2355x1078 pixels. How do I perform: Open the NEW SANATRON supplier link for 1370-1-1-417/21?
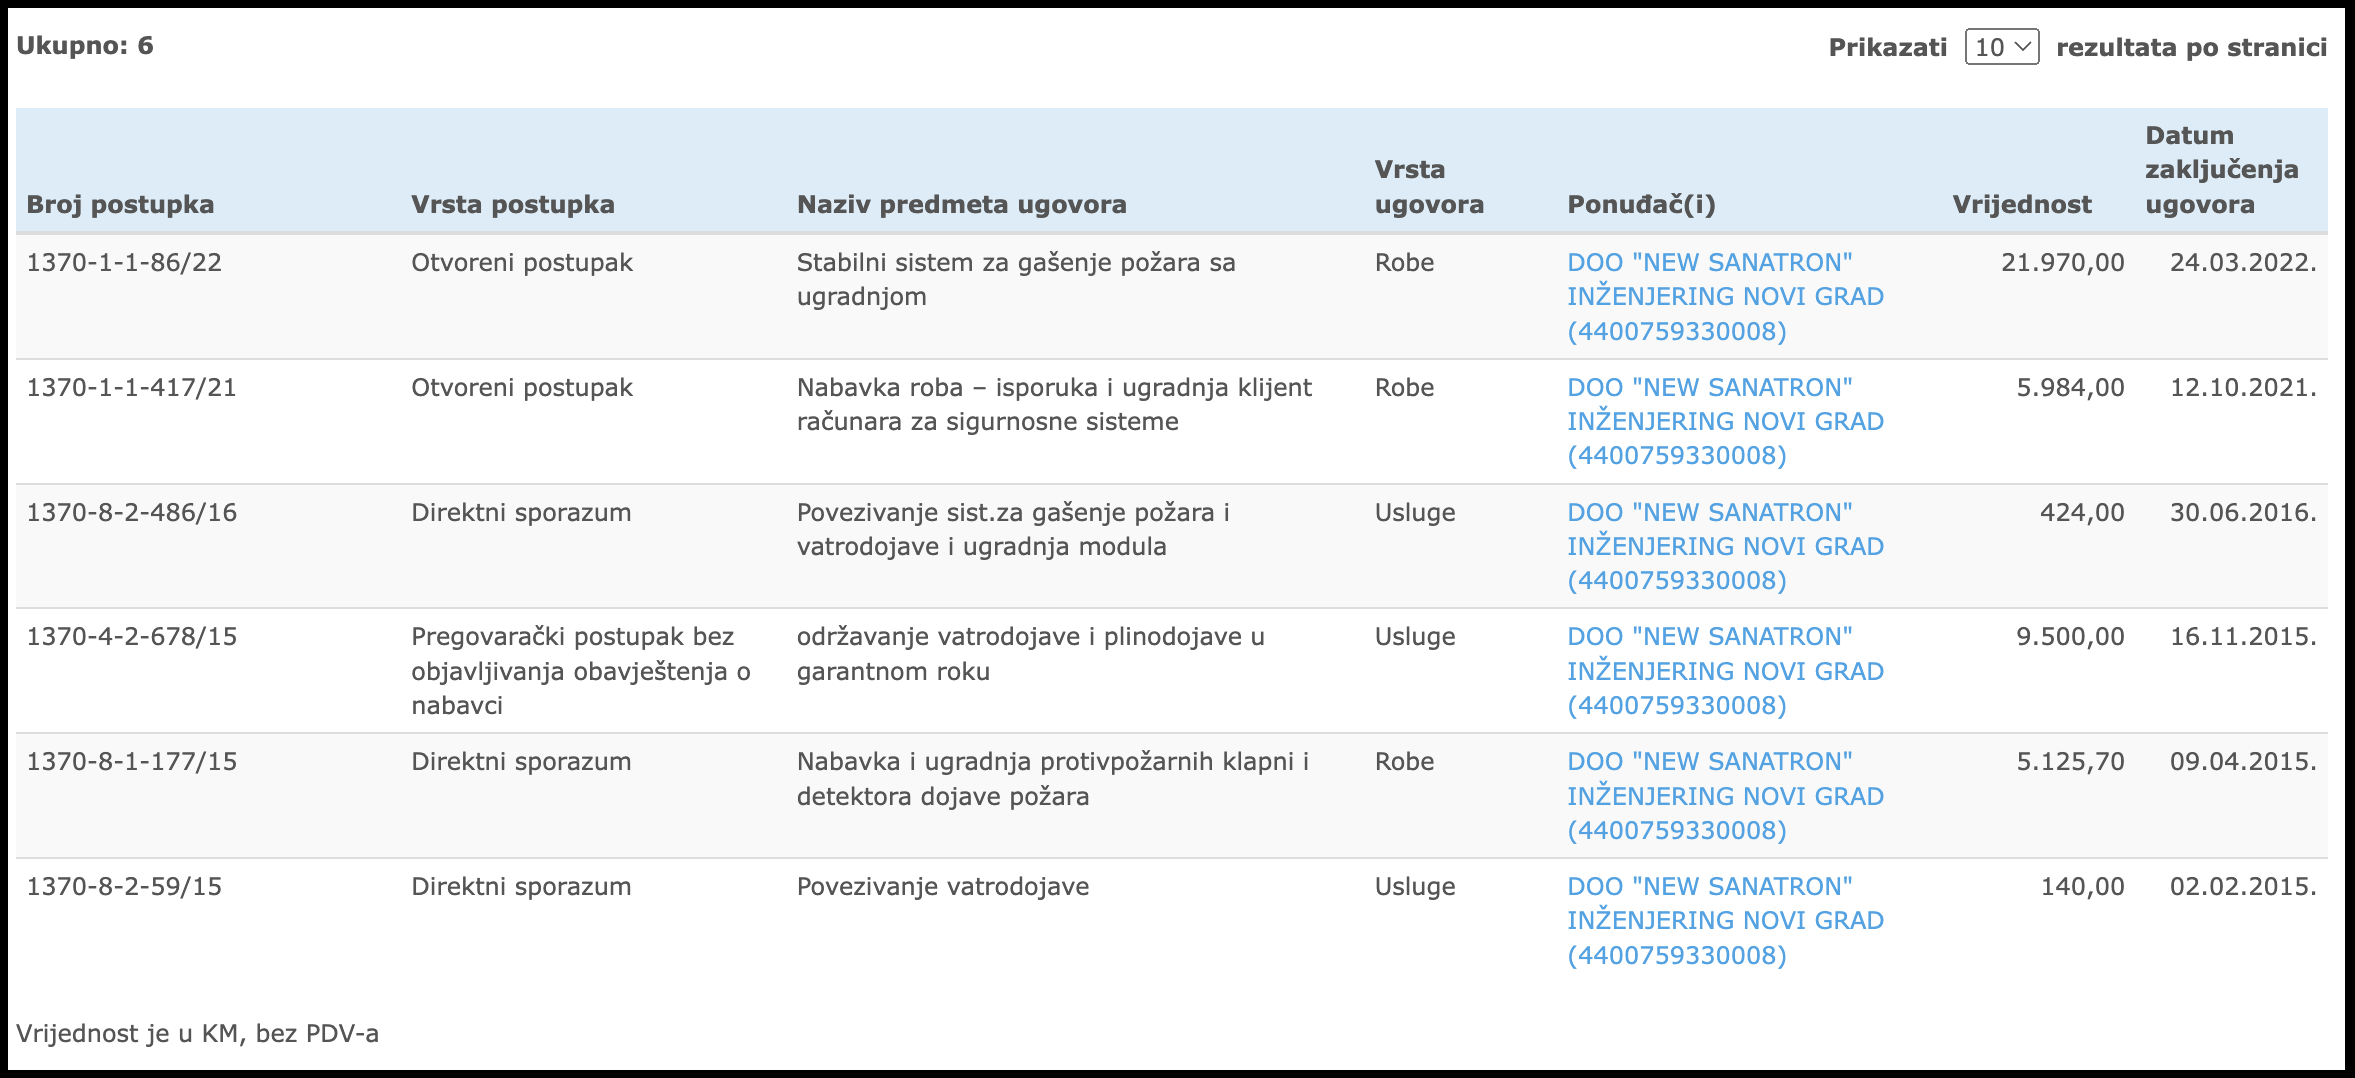[1725, 421]
